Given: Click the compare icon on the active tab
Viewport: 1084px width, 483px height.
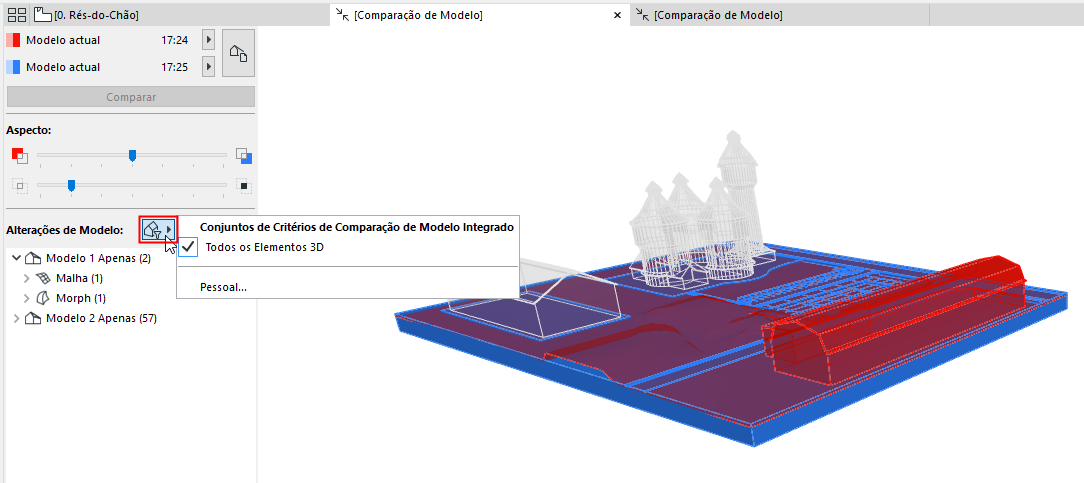Looking at the screenshot, I should (x=342, y=15).
